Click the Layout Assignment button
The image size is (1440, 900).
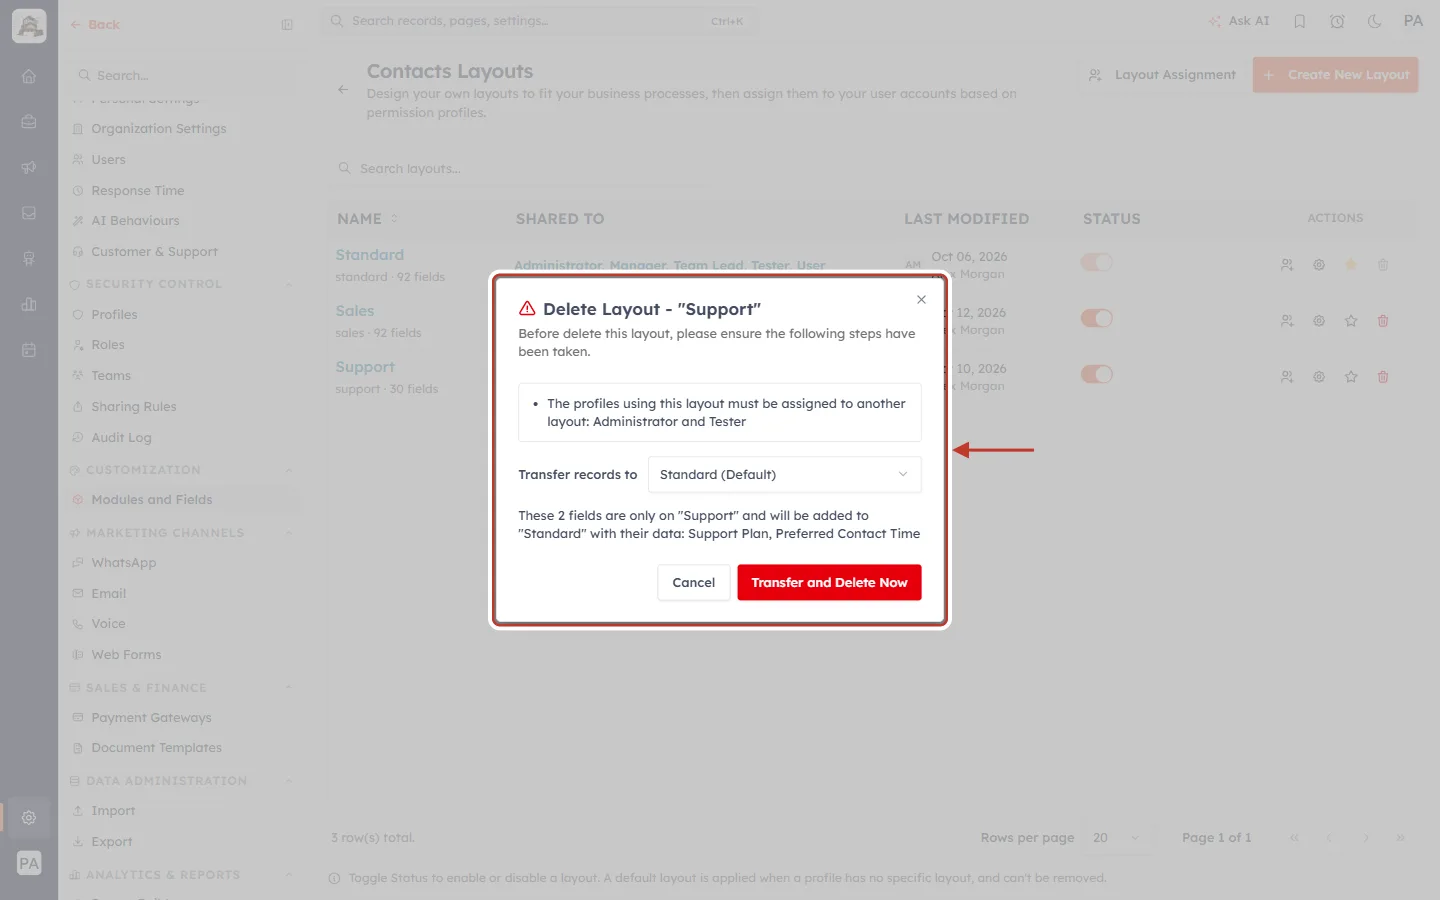click(1163, 75)
